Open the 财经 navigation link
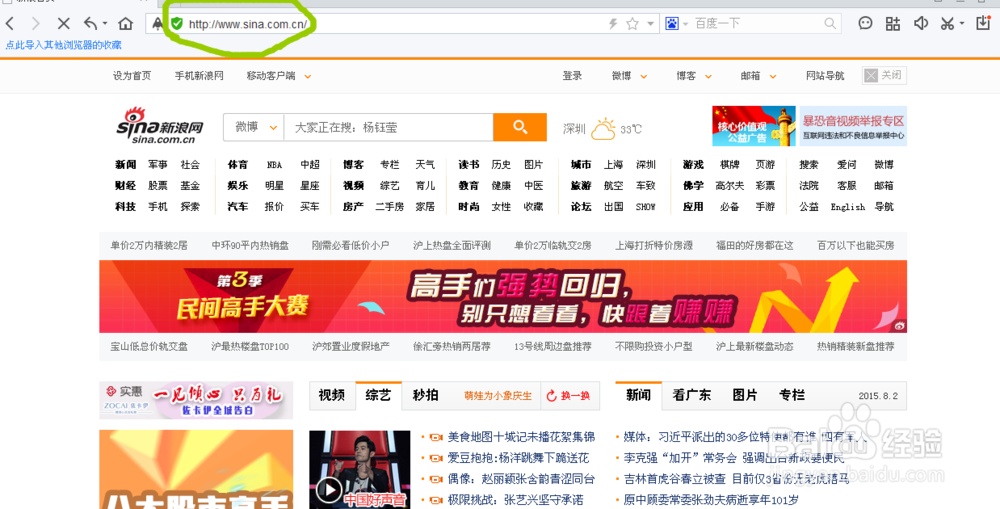Image resolution: width=1000 pixels, height=509 pixels. click(x=126, y=186)
